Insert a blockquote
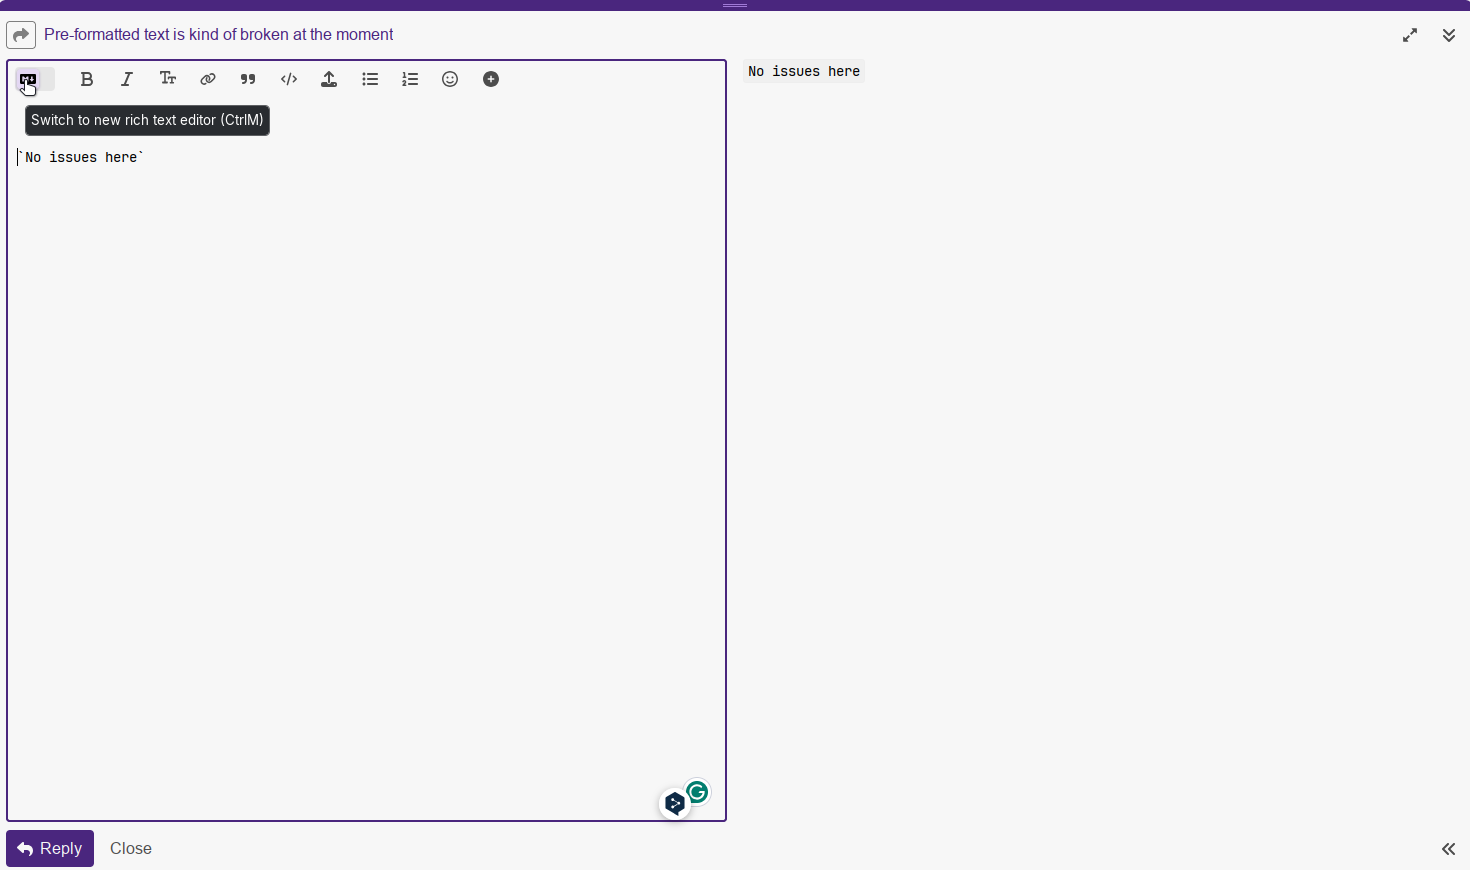The height and width of the screenshot is (870, 1470). point(248,80)
